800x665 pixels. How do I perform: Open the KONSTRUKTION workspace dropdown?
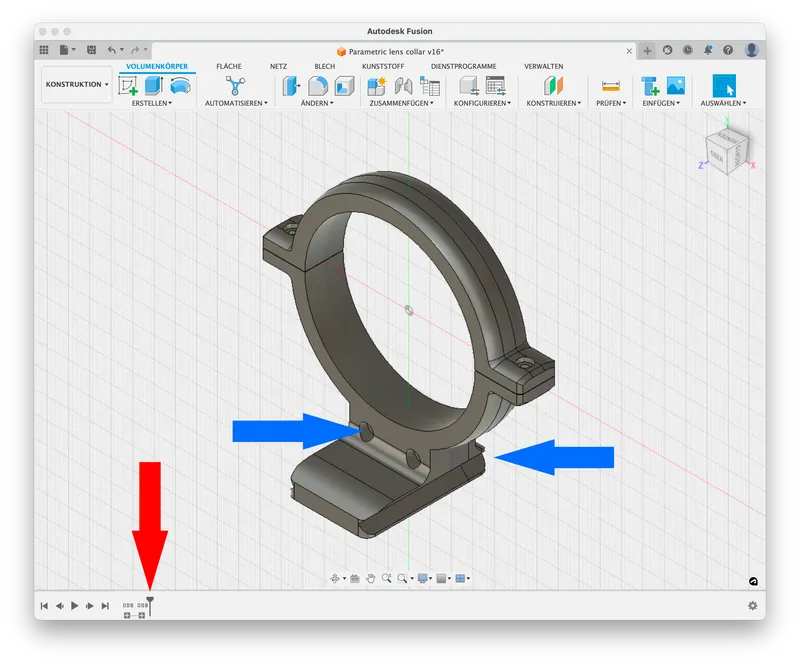[76, 85]
